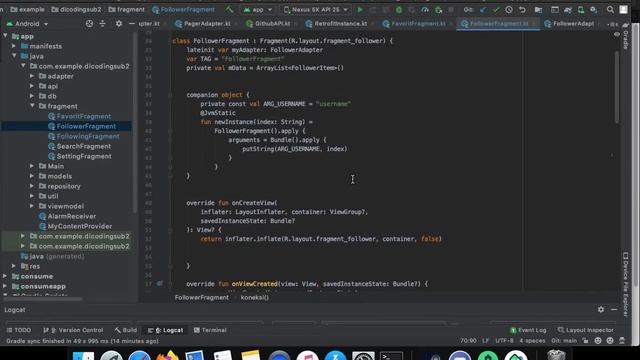Toggle the read-only lock icon in status bar
Viewport: 640px width, 360px height.
pyautogui.click(x=586, y=340)
